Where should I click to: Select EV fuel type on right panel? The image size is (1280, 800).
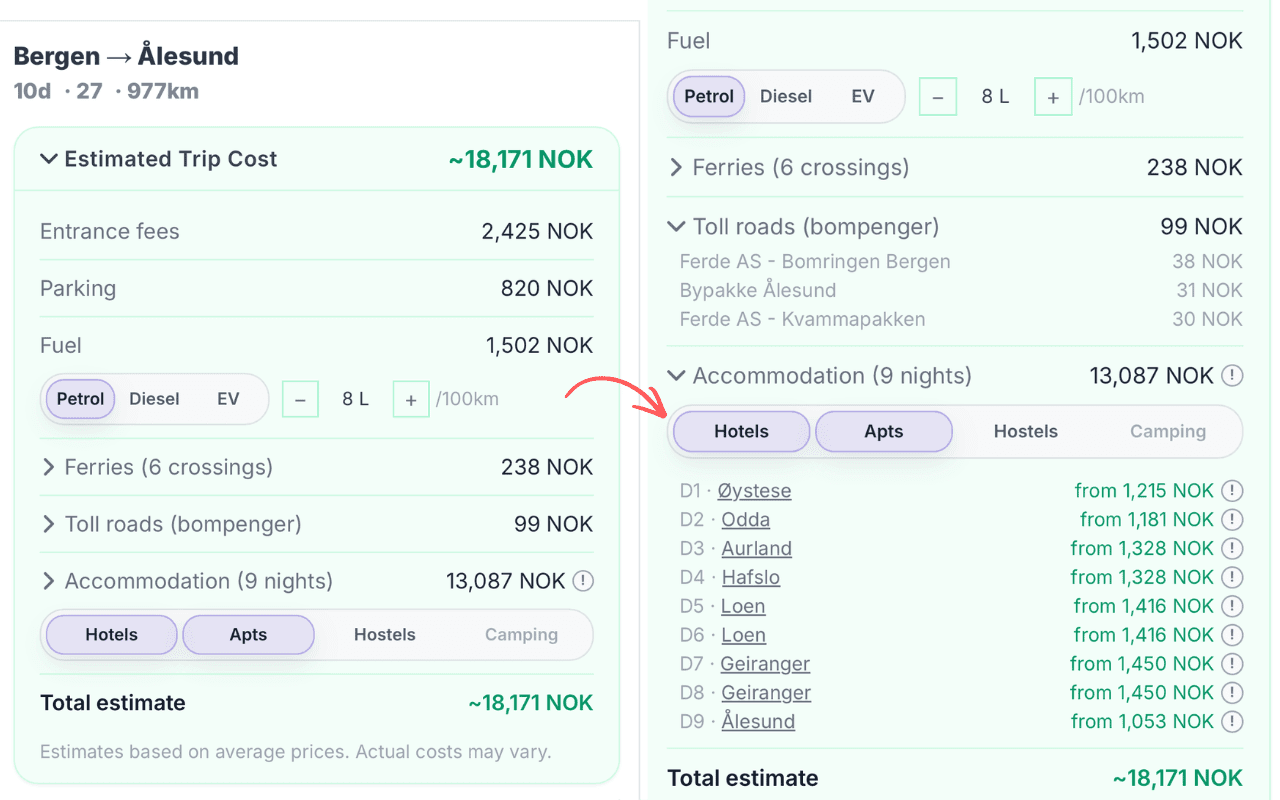point(862,96)
